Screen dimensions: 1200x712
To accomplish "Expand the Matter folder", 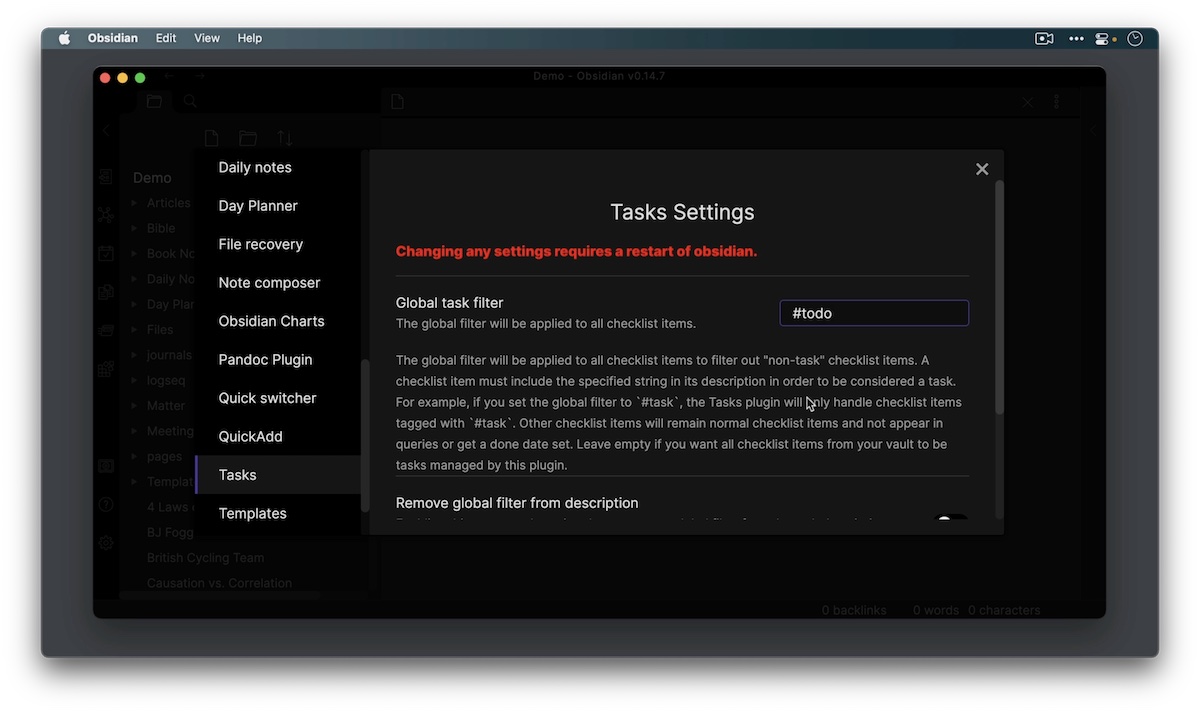I will click(134, 405).
